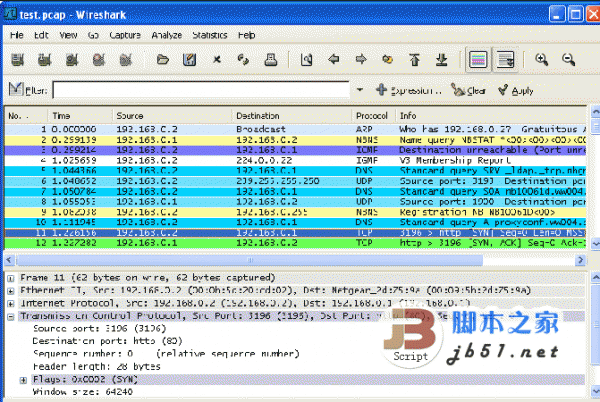Expand the Internet Protocol tree row
This screenshot has width=600, height=402.
pos(11,304)
